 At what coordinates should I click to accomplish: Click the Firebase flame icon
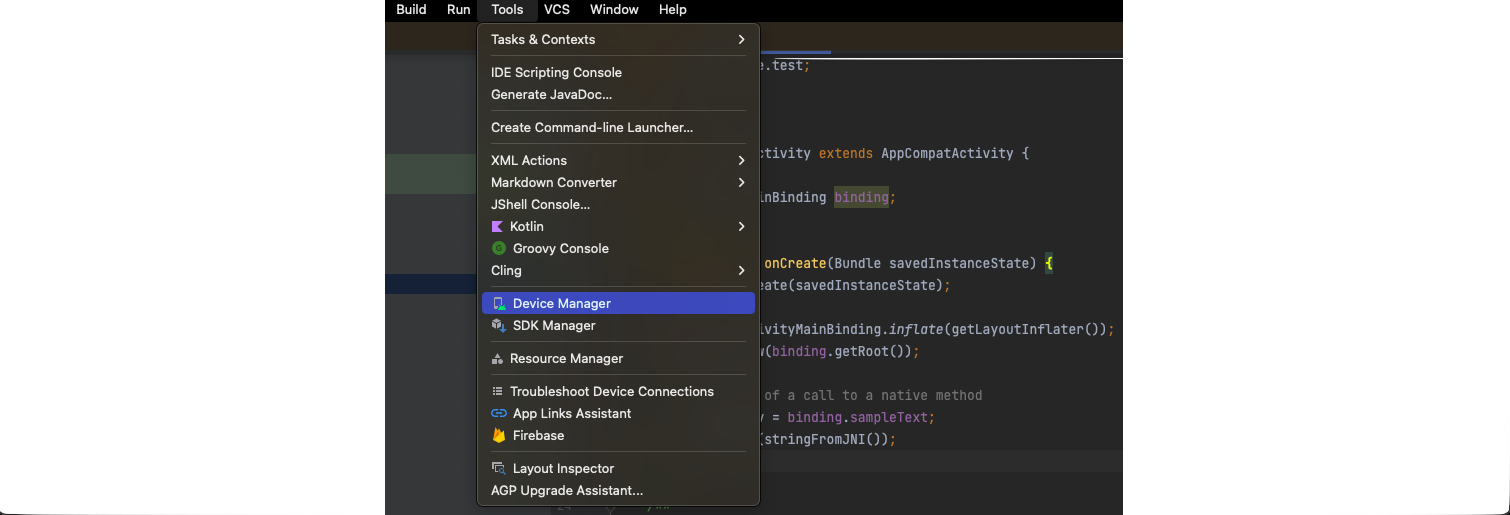click(499, 435)
